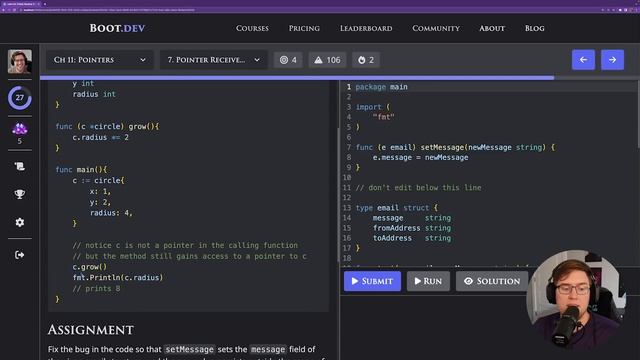The height and width of the screenshot is (360, 640).
Task: Go to next lesson with right arrow
Action: coord(612,60)
